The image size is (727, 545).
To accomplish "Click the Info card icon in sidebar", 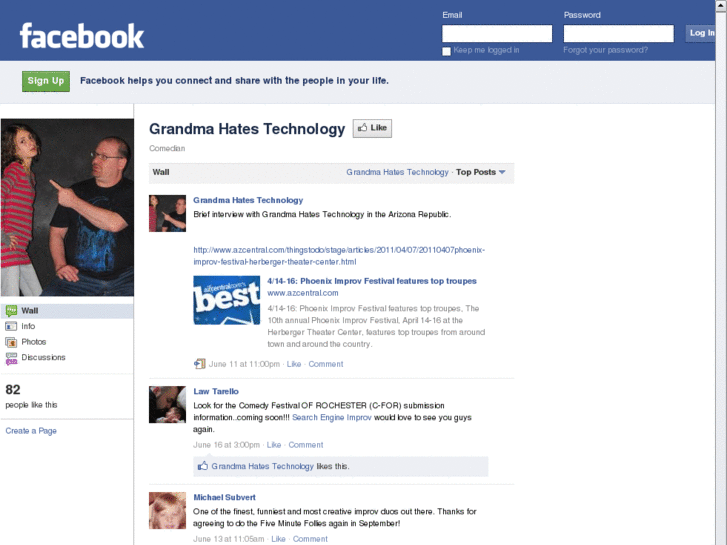I will pos(11,327).
